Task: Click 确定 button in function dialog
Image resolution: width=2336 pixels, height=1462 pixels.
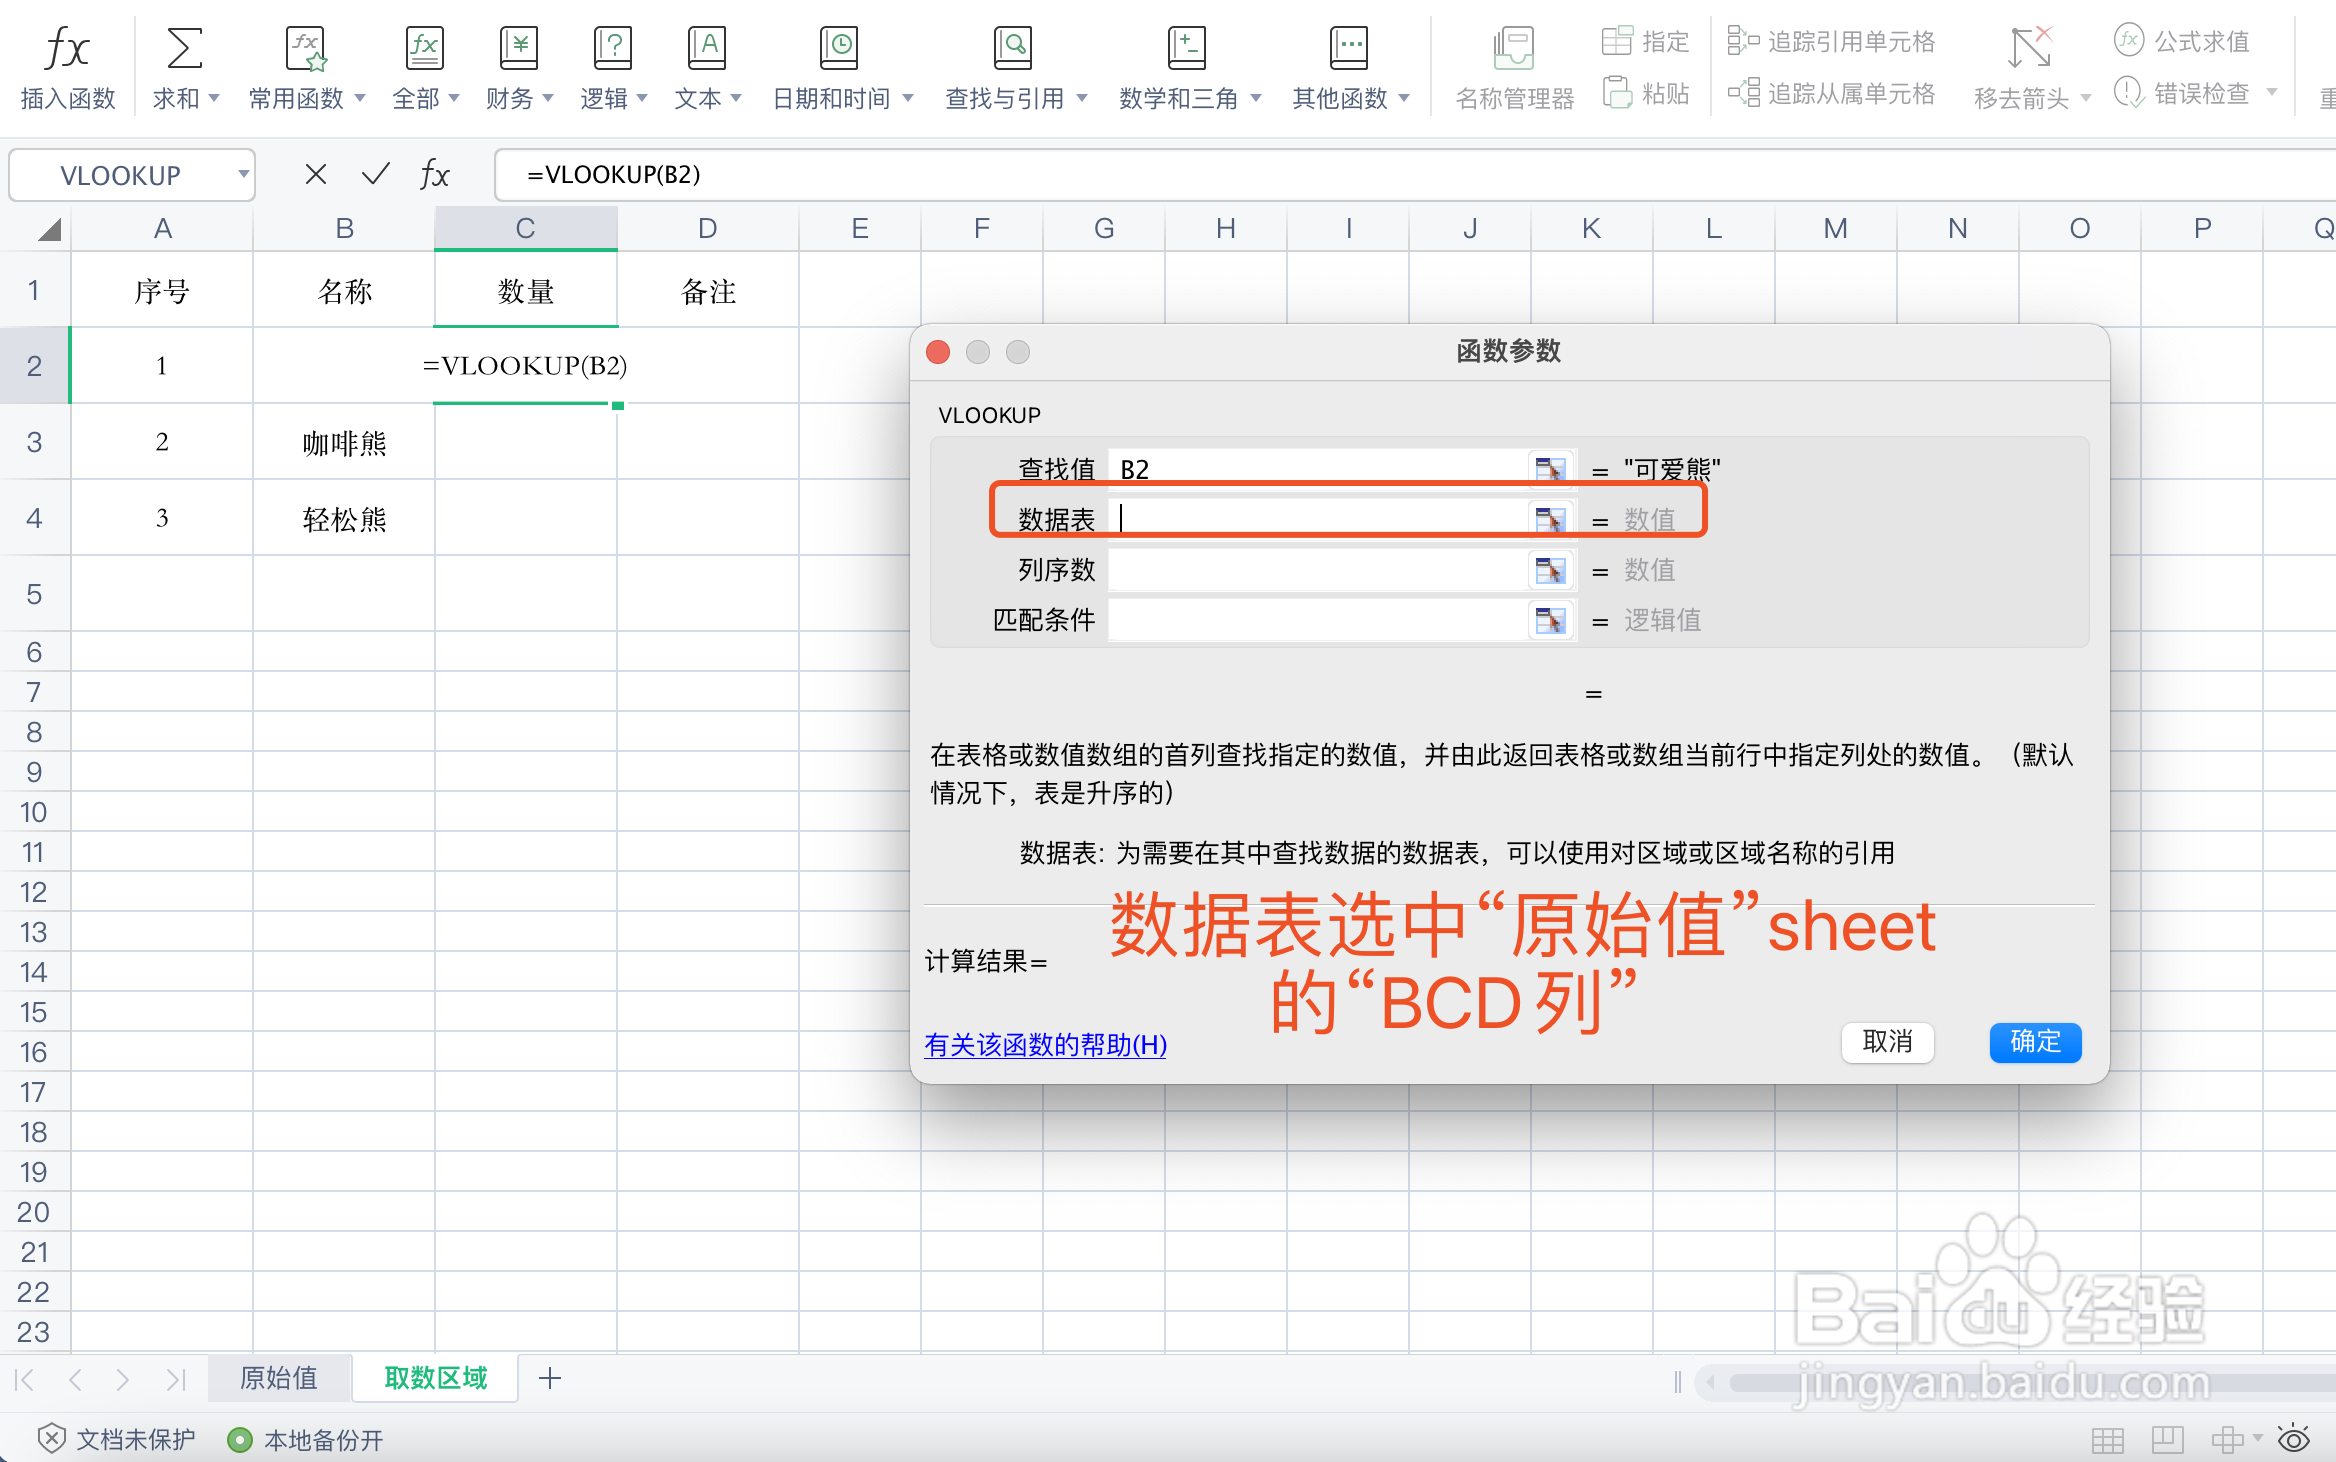Action: point(2035,1042)
